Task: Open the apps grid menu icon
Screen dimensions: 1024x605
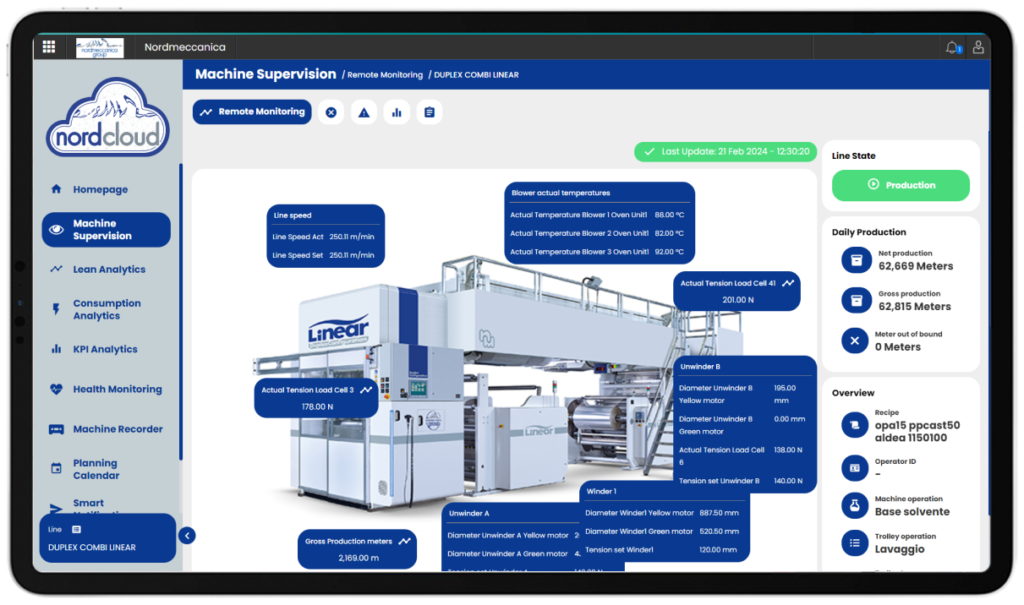Action: (x=48, y=46)
